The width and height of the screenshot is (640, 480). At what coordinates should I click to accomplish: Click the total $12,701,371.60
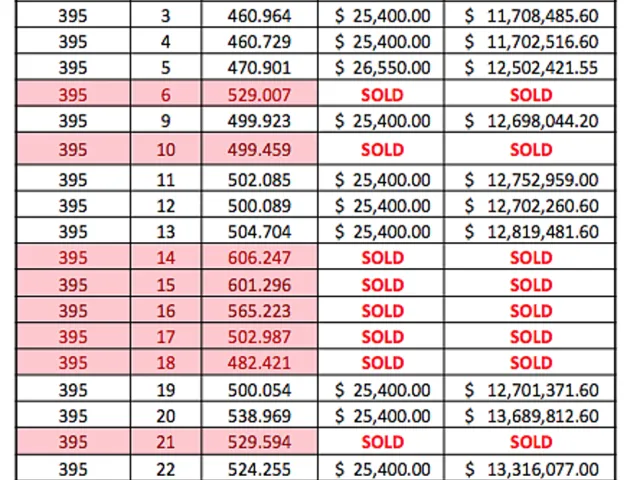(530, 390)
